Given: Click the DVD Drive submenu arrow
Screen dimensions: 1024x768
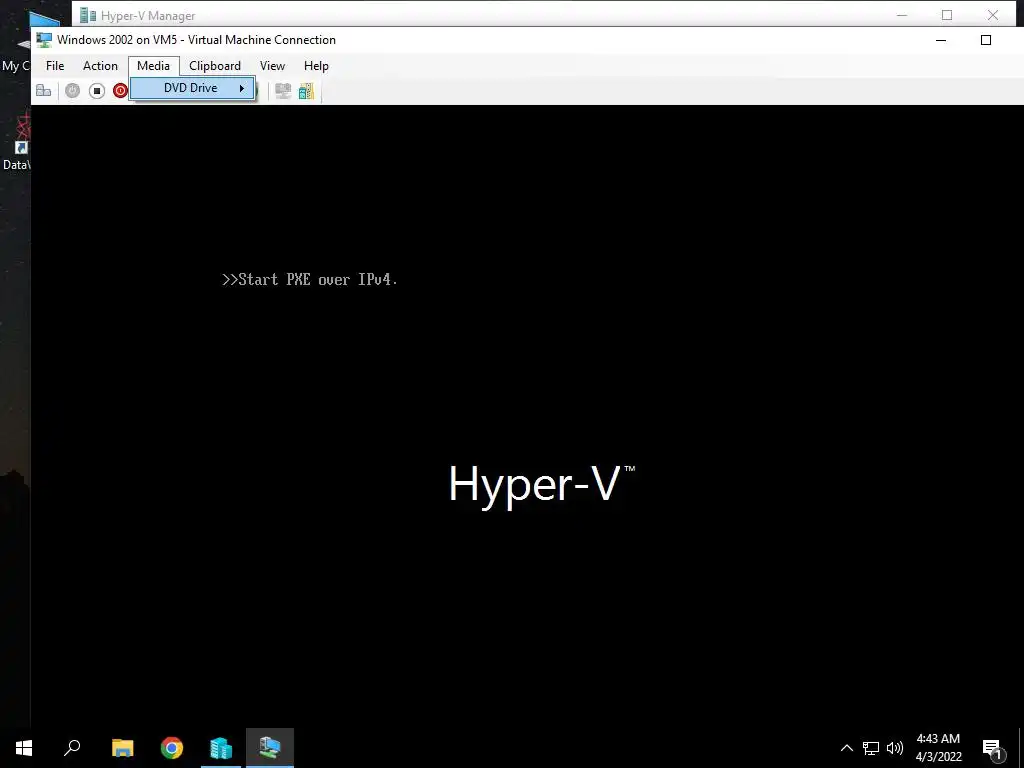Looking at the screenshot, I should (242, 88).
